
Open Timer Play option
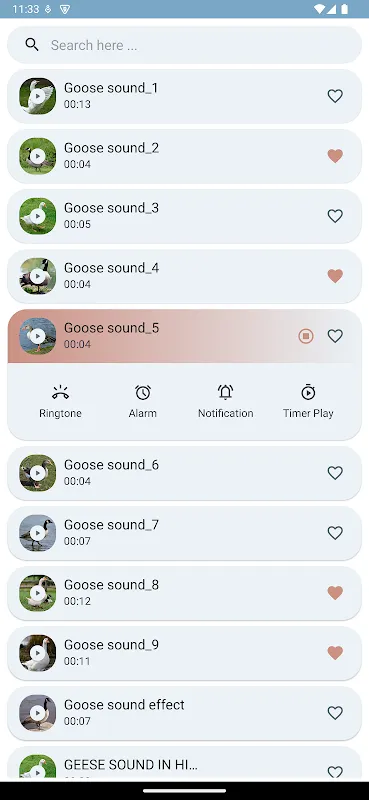308,402
